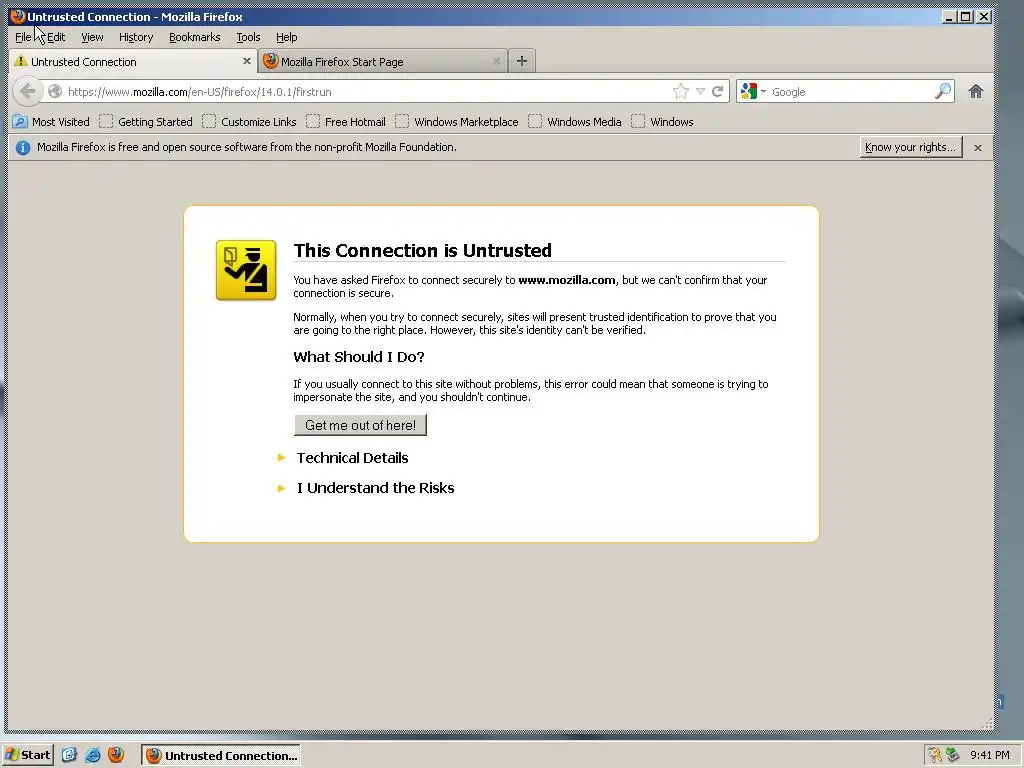Image resolution: width=1024 pixels, height=768 pixels.
Task: Open the Tools menu
Action: click(248, 37)
